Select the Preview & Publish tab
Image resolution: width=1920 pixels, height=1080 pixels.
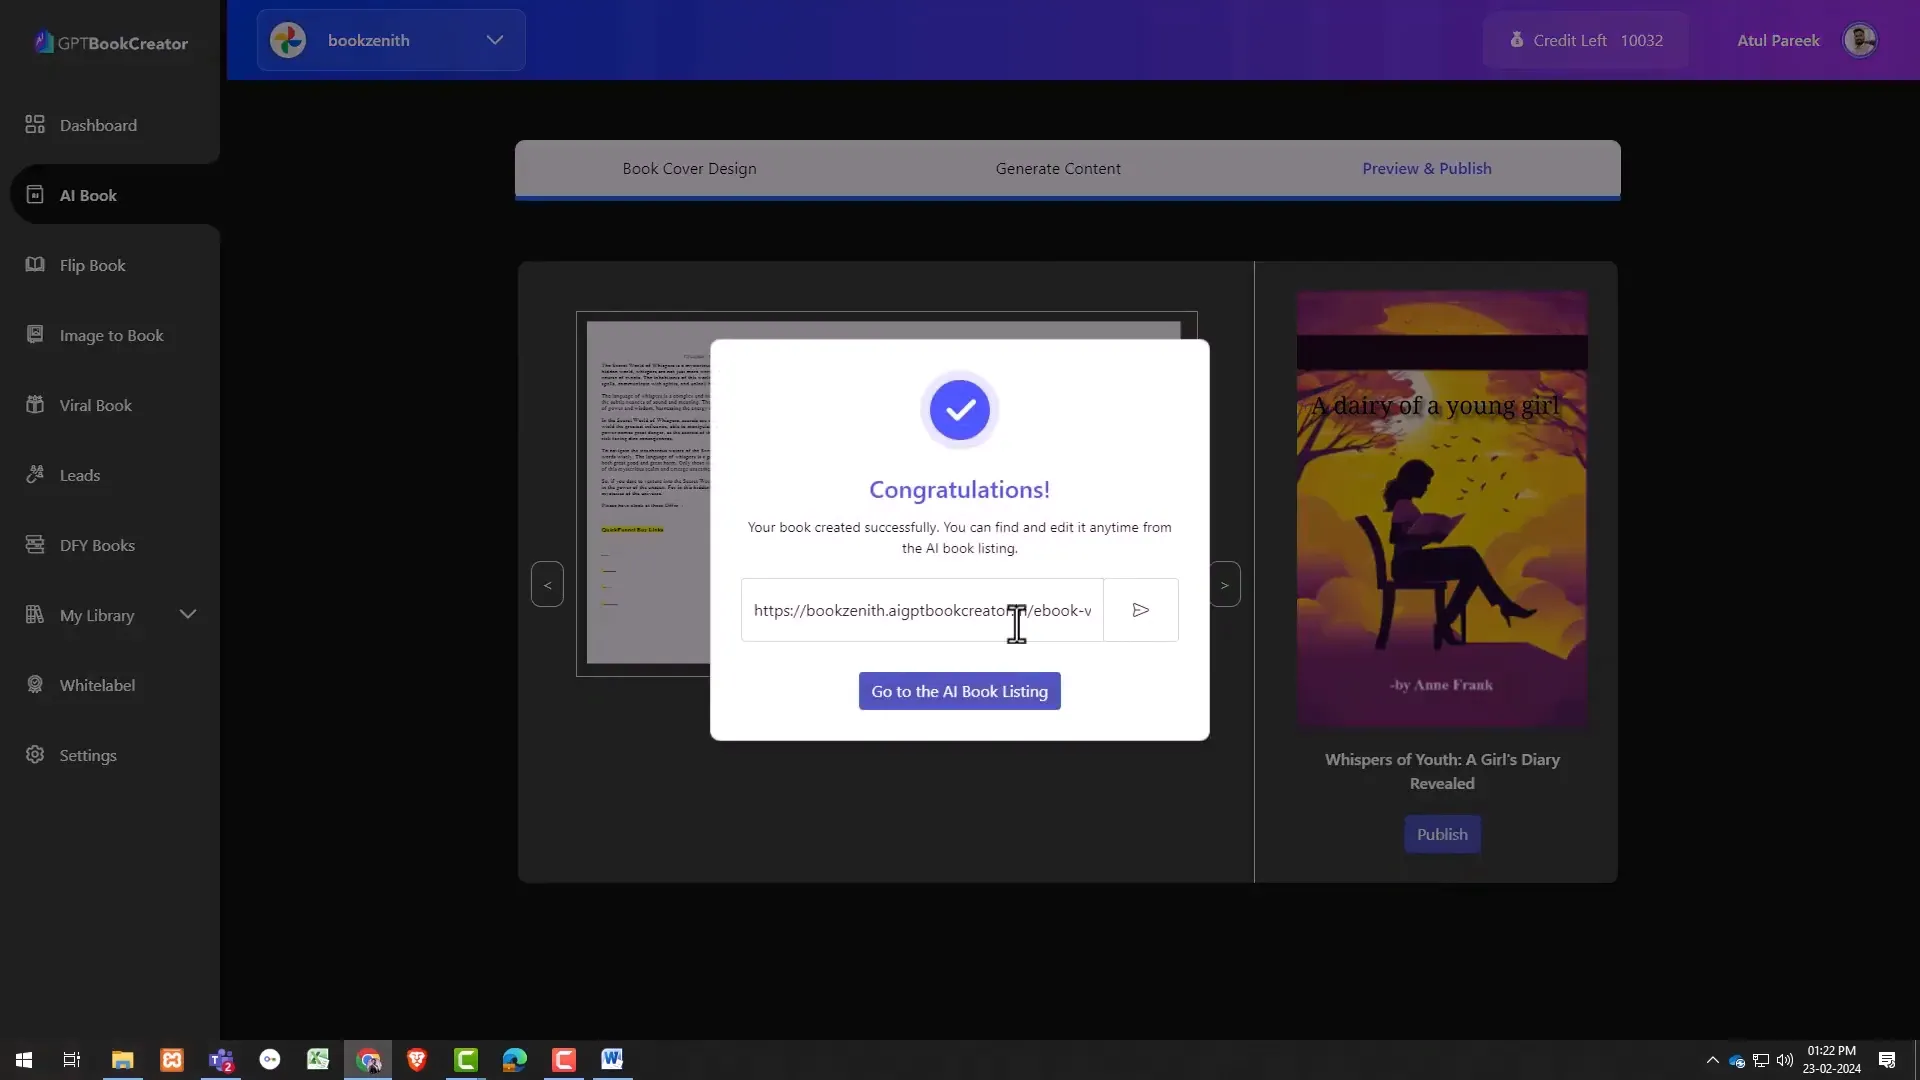(x=1427, y=168)
